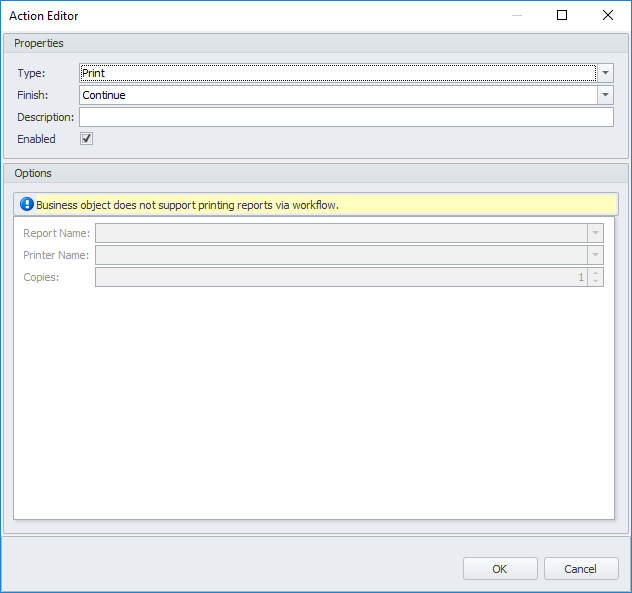
Task: Open the Printer Name dropdown arrow
Action: 595,255
